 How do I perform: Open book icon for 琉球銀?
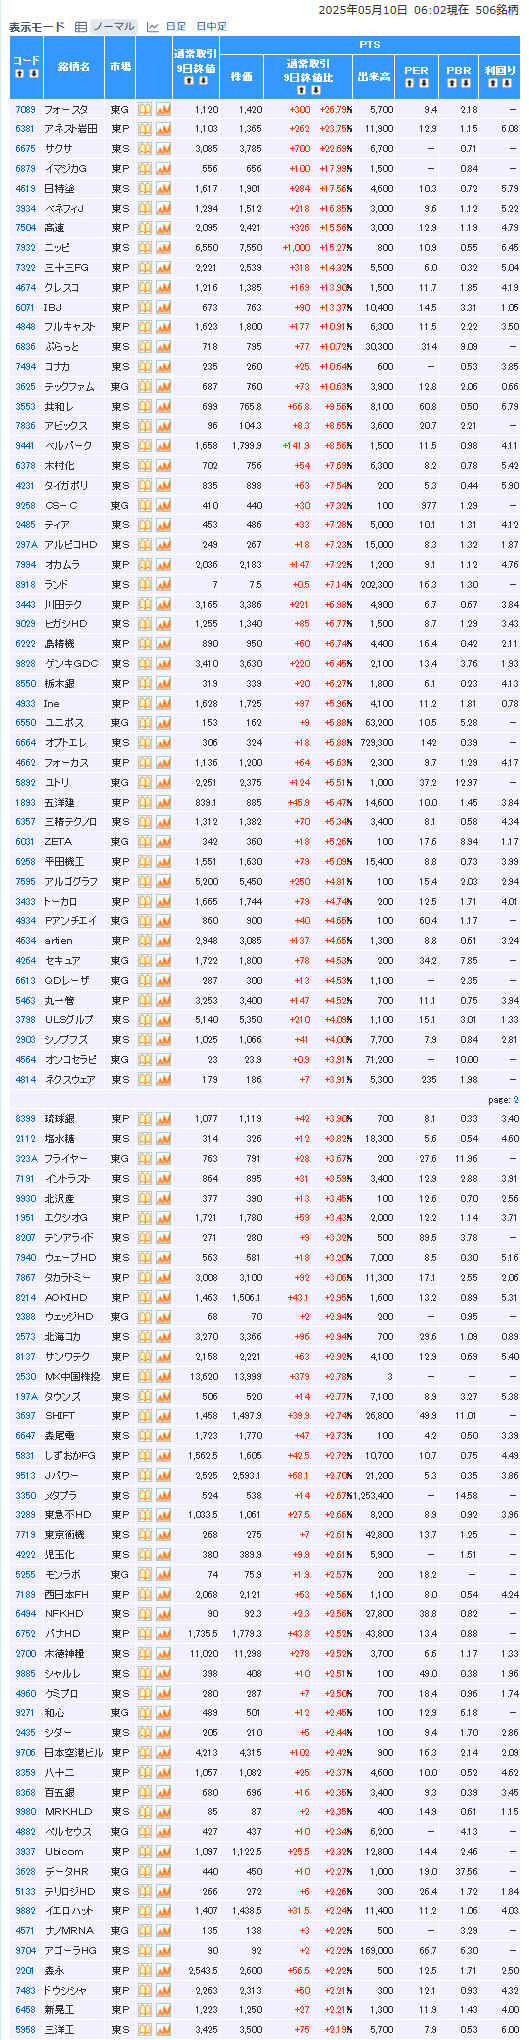[145, 1118]
